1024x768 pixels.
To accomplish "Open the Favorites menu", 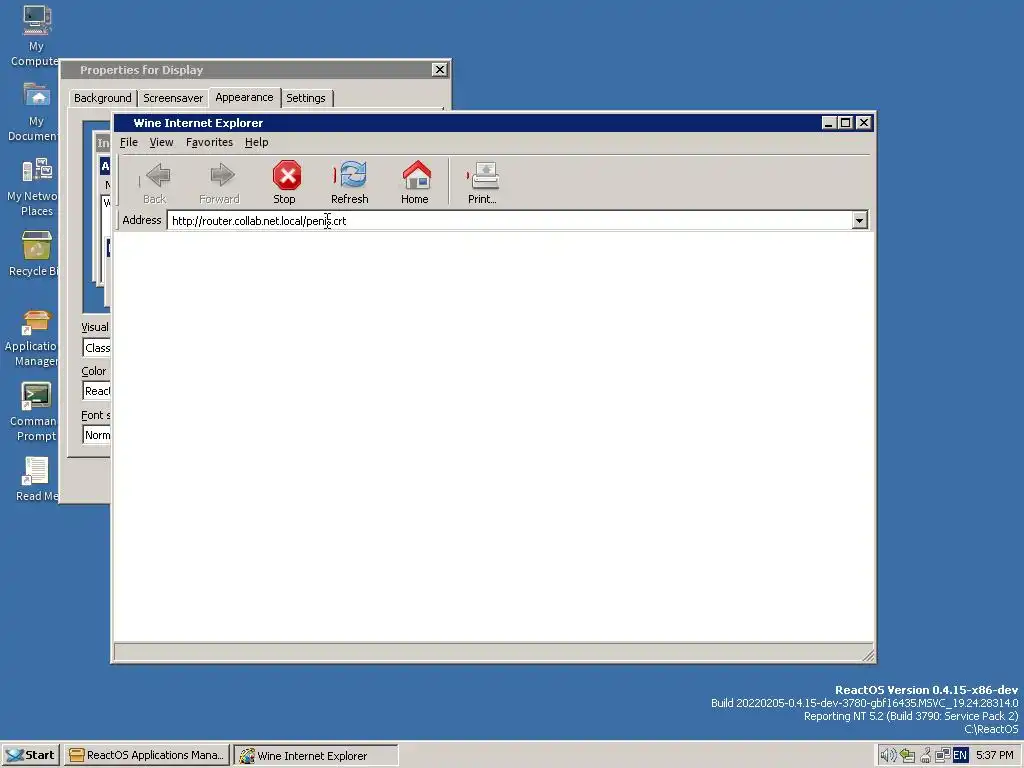I will click(x=210, y=142).
